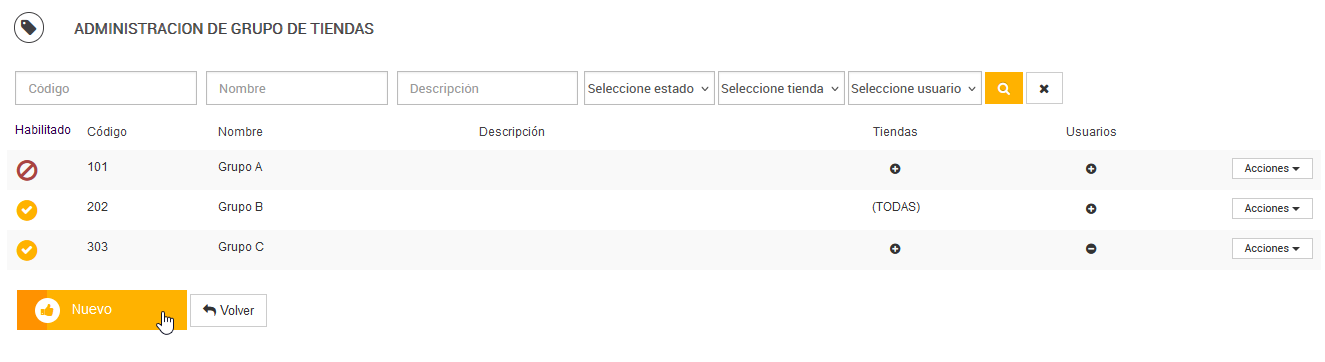The image size is (1325, 362).
Task: Toggle enabled checkmark for Grupo B
Action: click(27, 210)
